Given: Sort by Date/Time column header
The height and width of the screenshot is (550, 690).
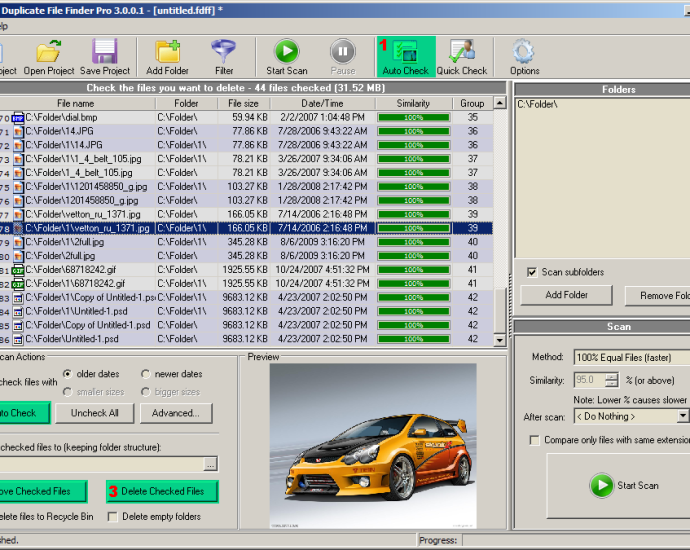Looking at the screenshot, I should click(x=323, y=103).
